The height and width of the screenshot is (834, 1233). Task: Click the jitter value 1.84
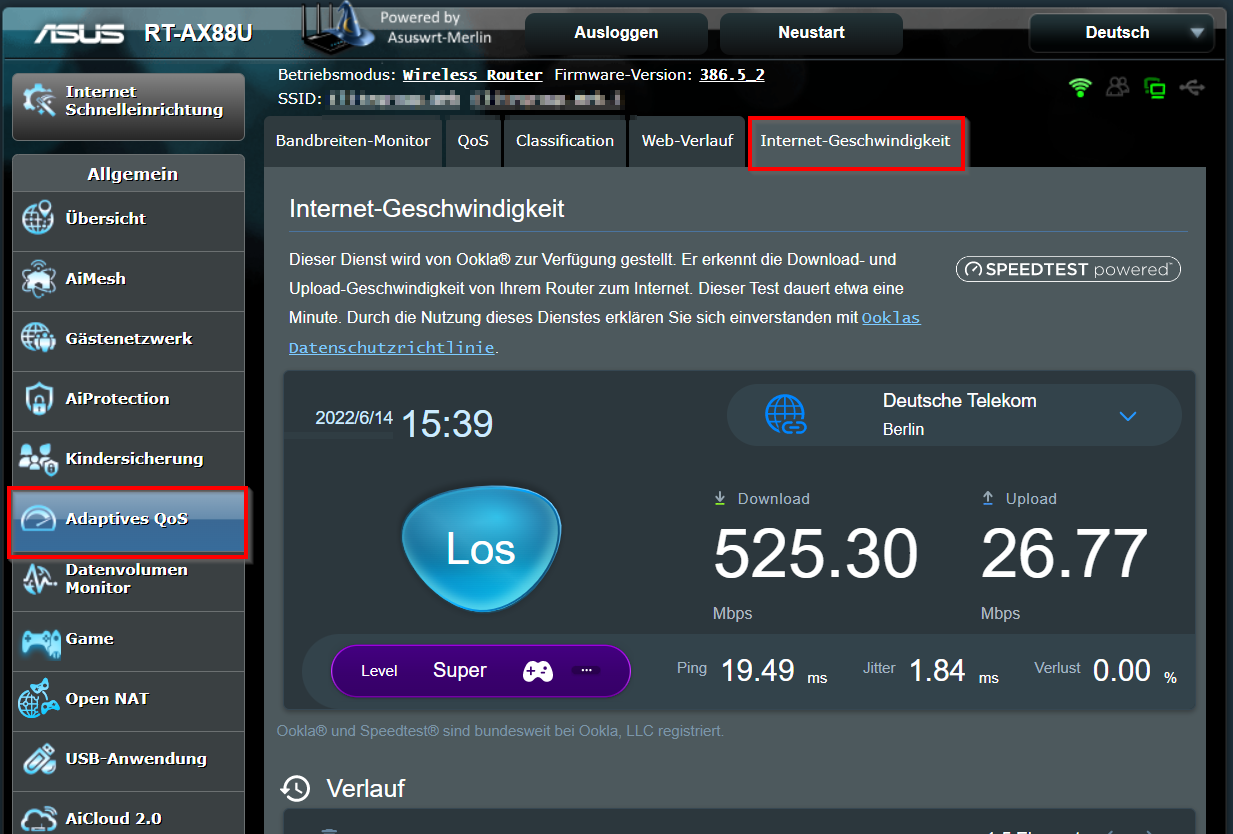pyautogui.click(x=937, y=670)
